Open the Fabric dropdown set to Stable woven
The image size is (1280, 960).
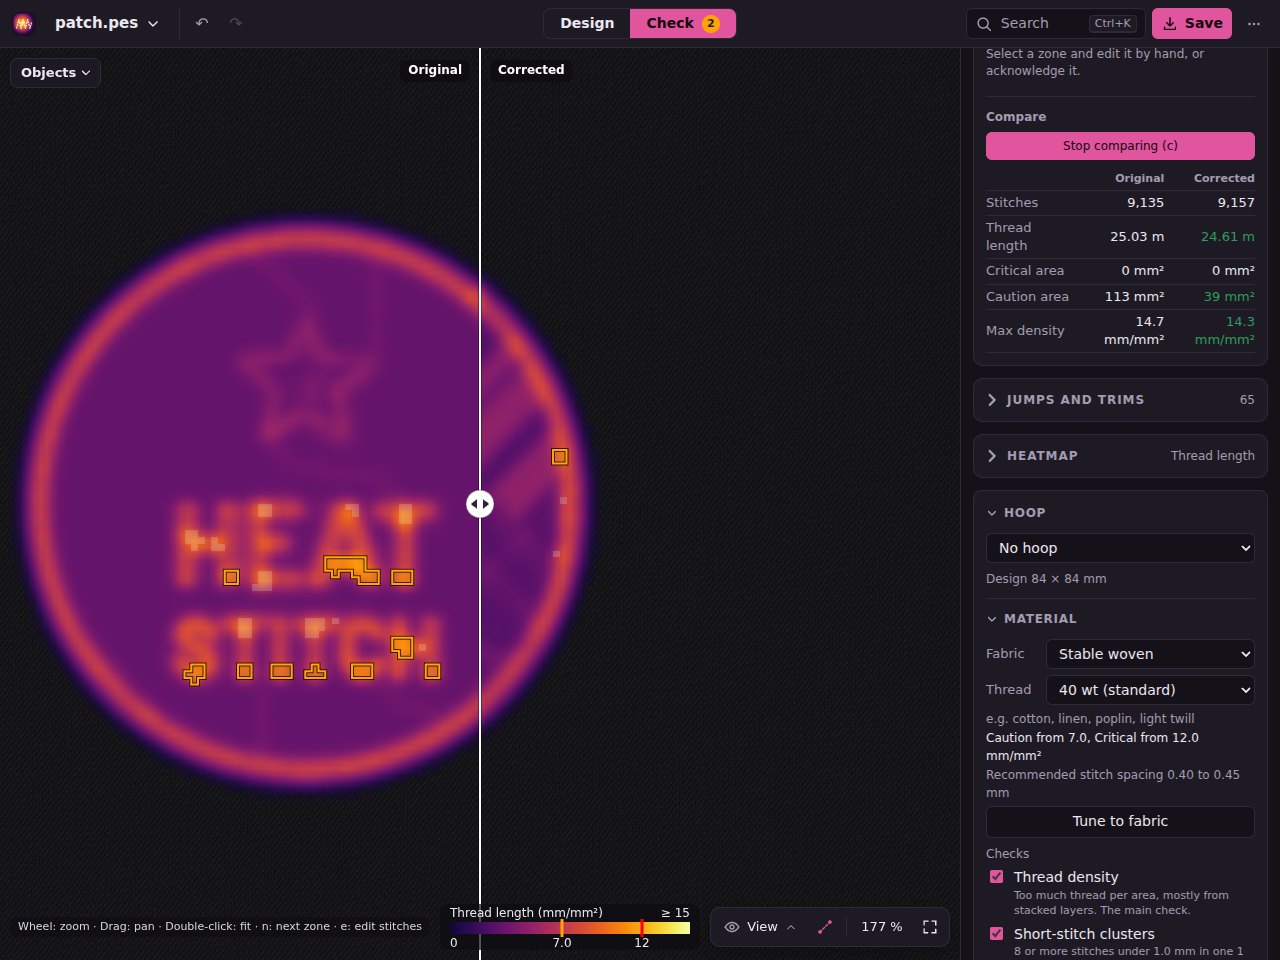coord(1150,654)
